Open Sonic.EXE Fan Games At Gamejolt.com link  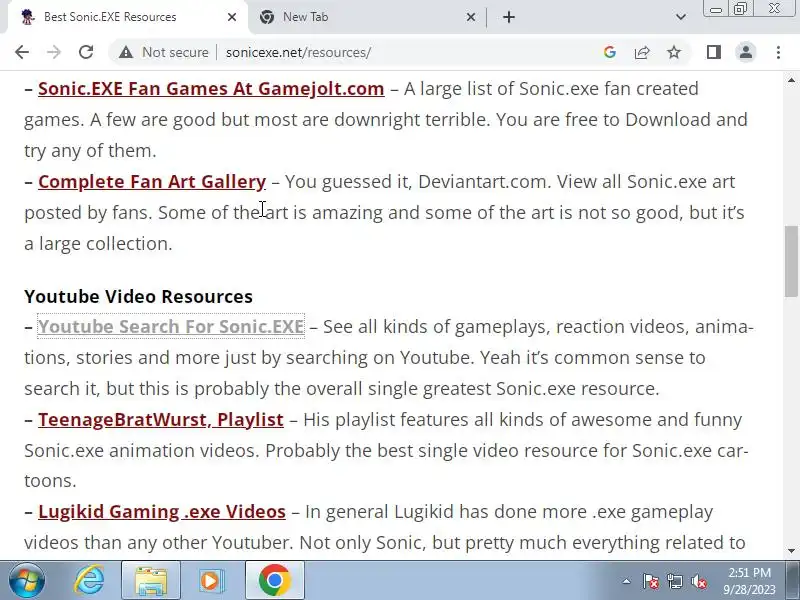tap(211, 88)
